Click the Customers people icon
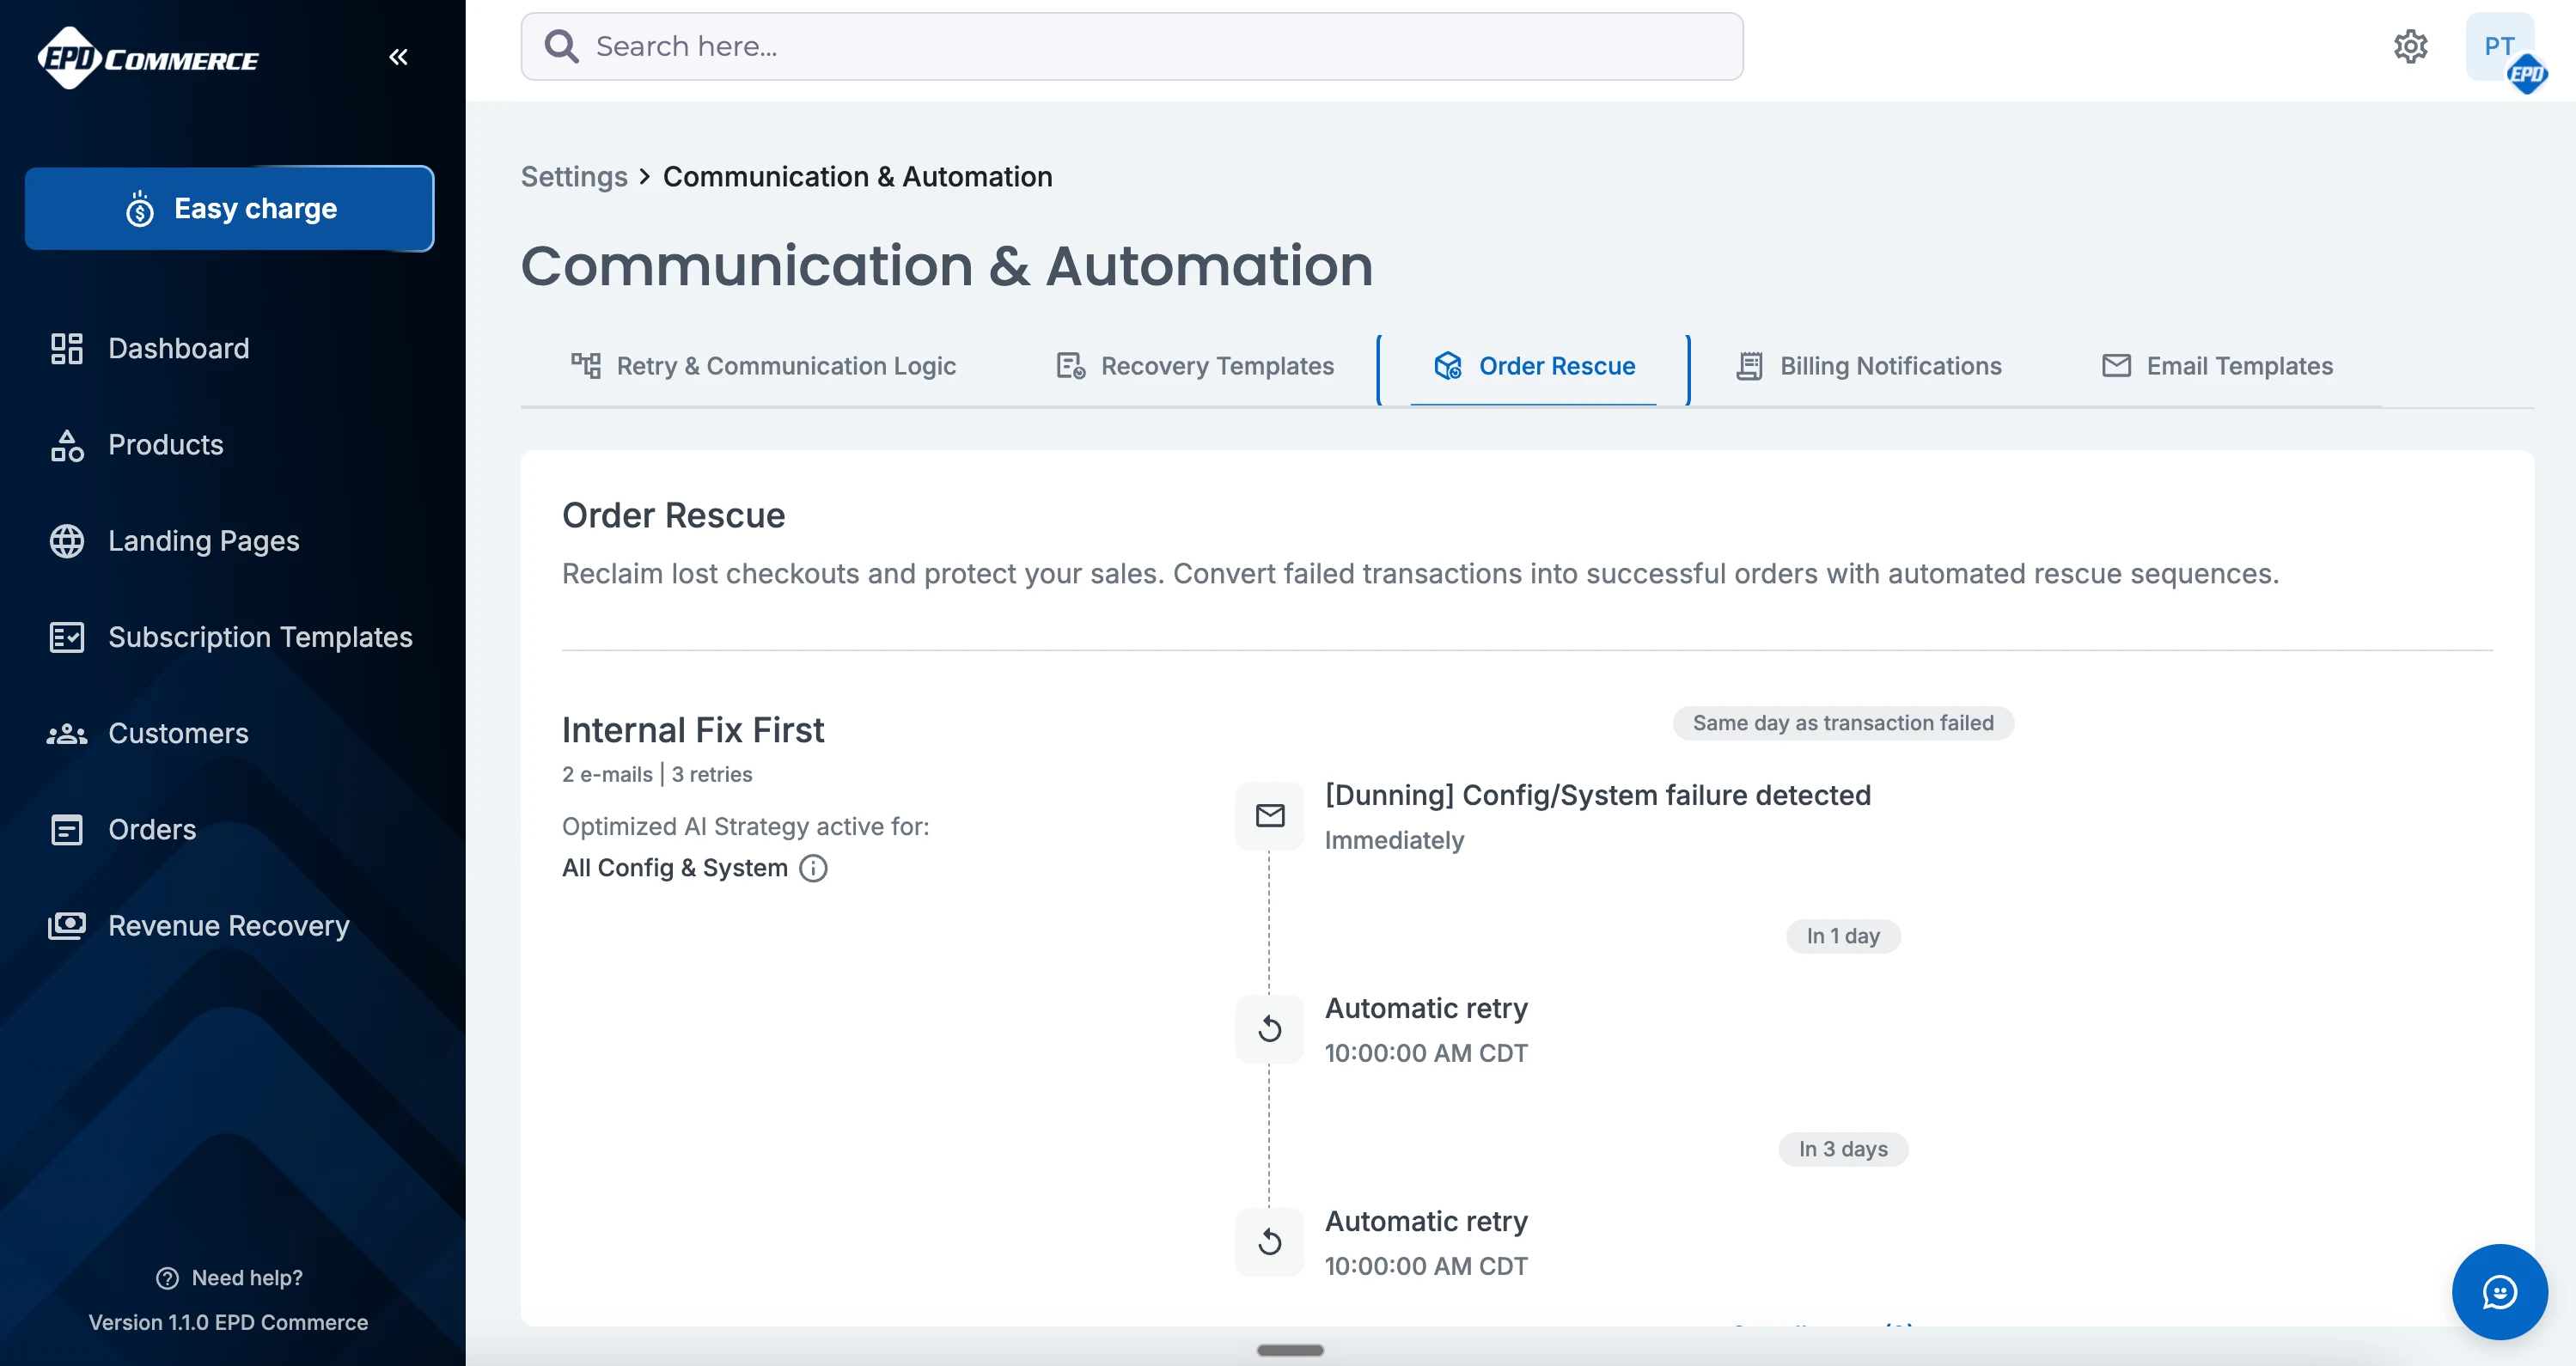Viewport: 2576px width, 1366px height. click(x=67, y=734)
